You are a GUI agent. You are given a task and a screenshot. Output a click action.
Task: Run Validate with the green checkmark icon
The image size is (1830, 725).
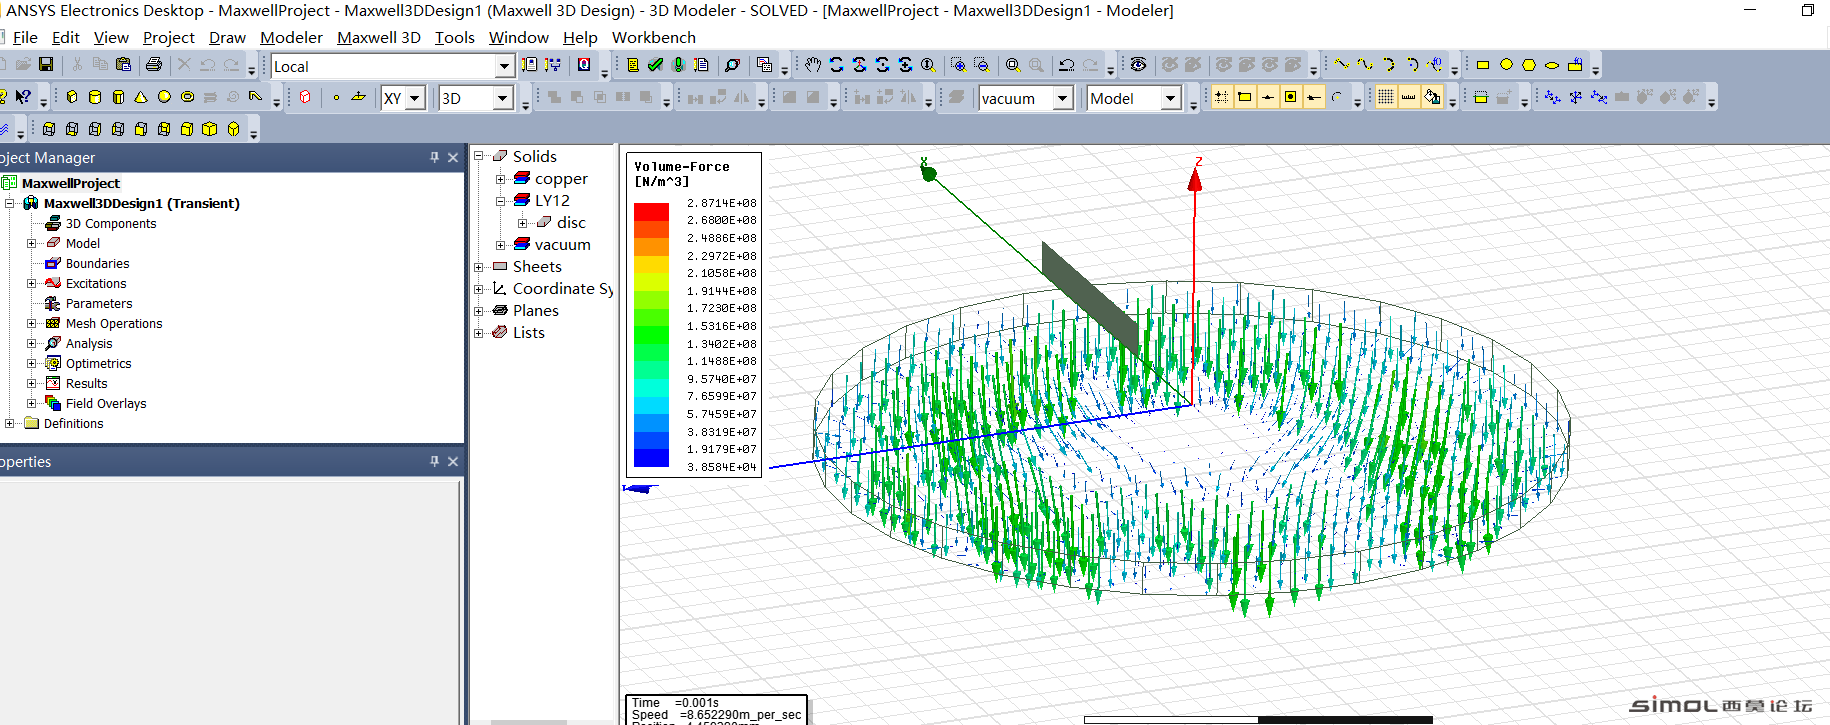pos(655,65)
